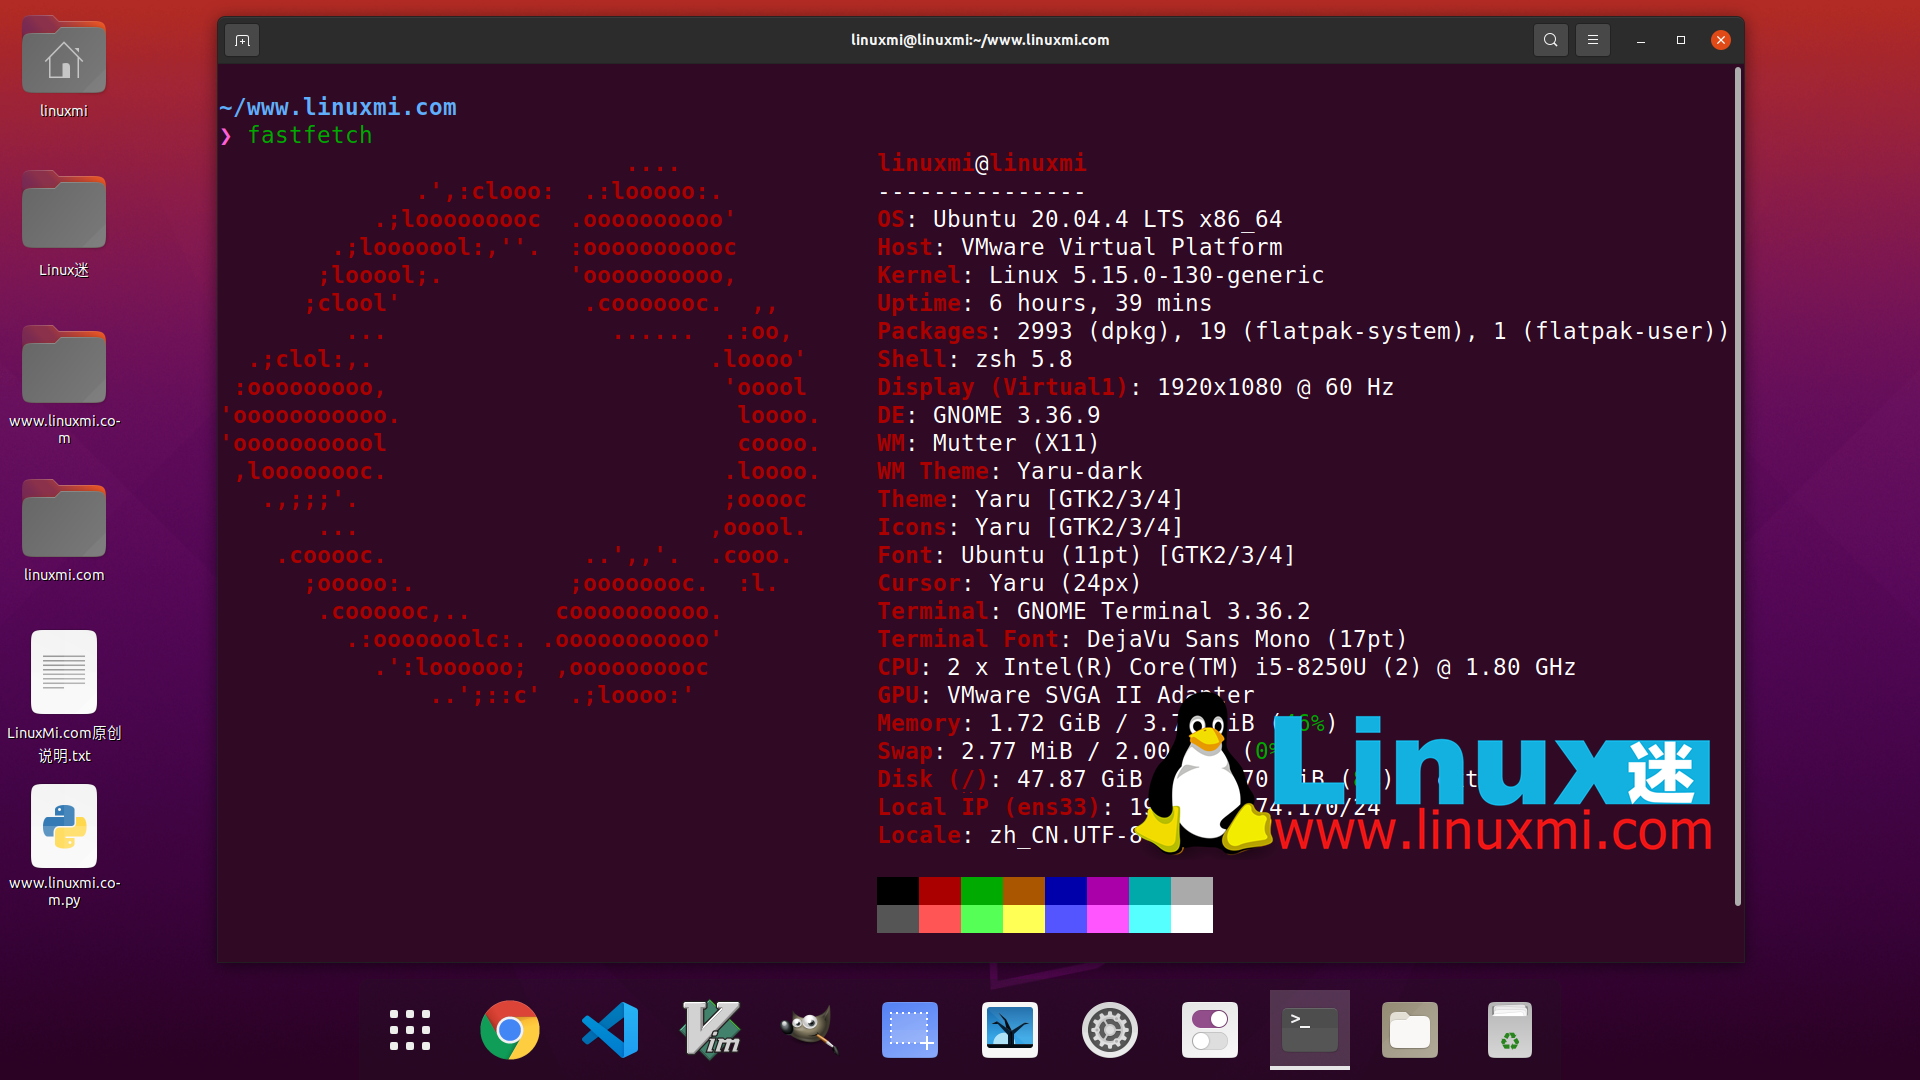
Task: Click the Uptime 6 hours, 39 mins line
Action: pyautogui.click(x=1045, y=303)
